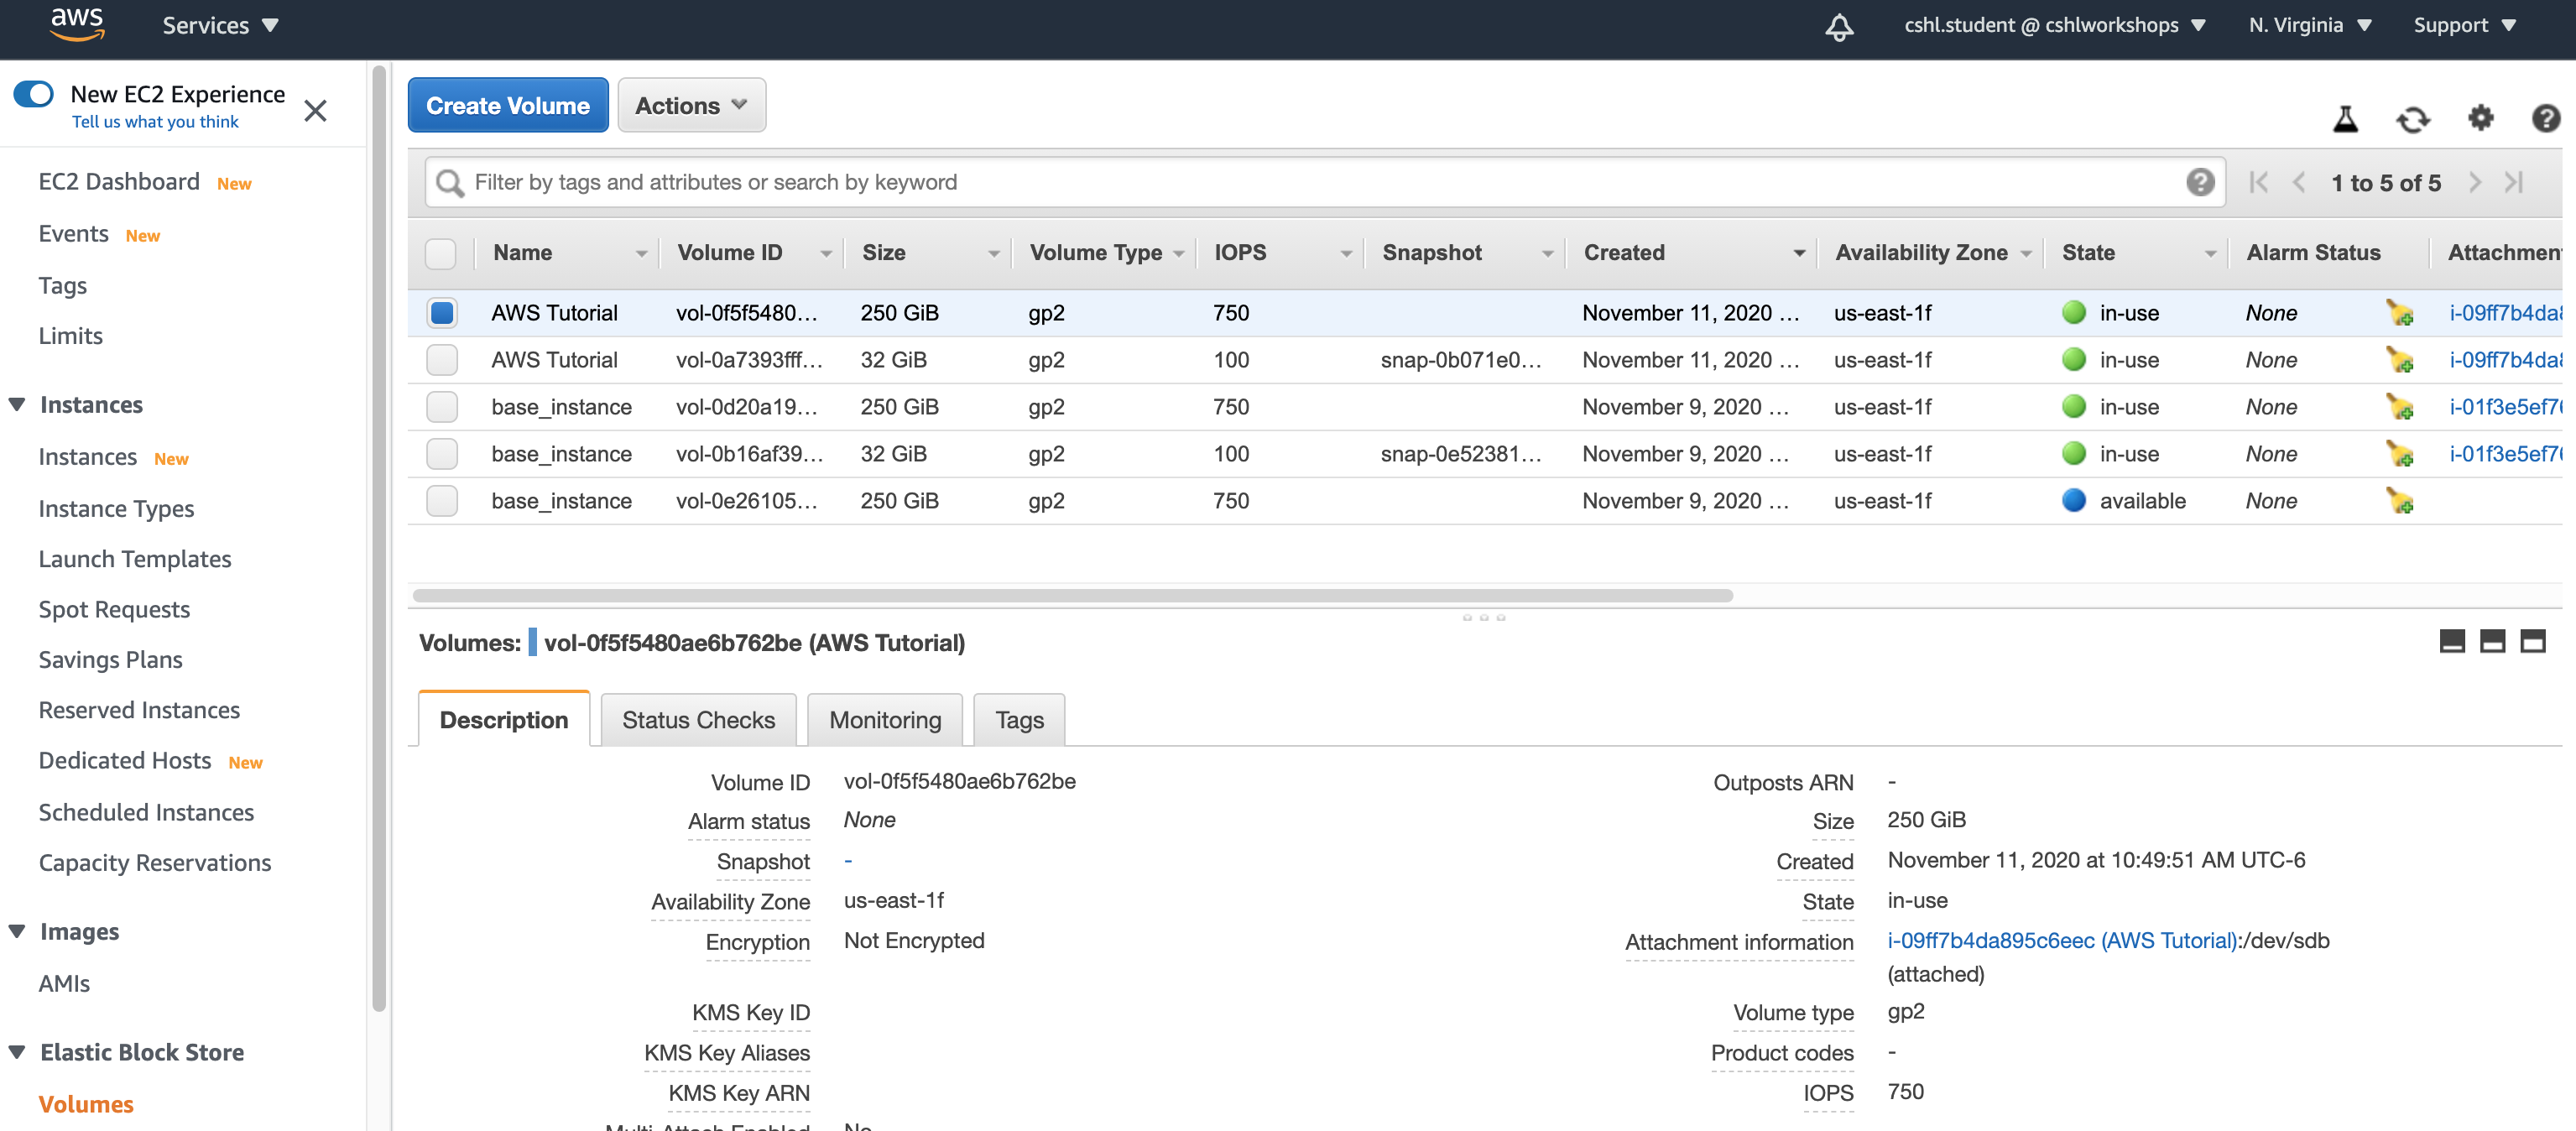Open i-01f3e5ef7 link in vol-0d20a19 row
This screenshot has height=1131, width=2576.
tap(2505, 407)
